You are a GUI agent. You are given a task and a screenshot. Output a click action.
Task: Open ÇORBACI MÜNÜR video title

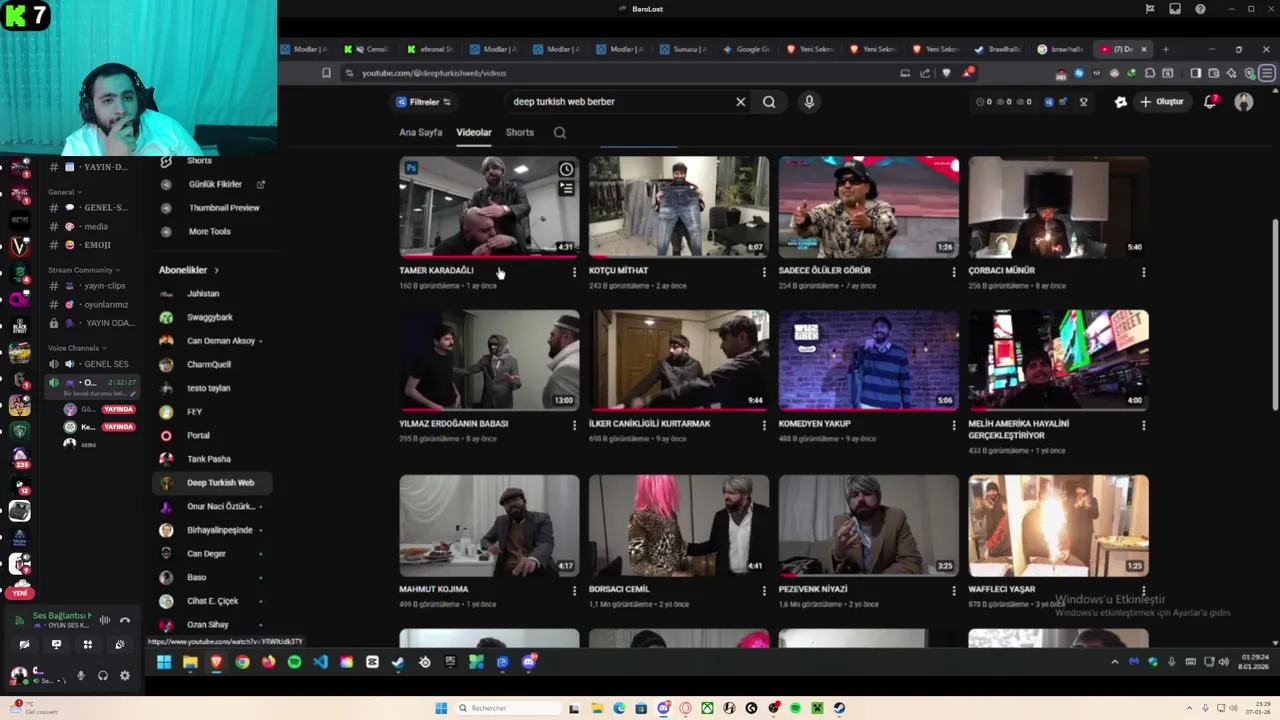(1002, 270)
